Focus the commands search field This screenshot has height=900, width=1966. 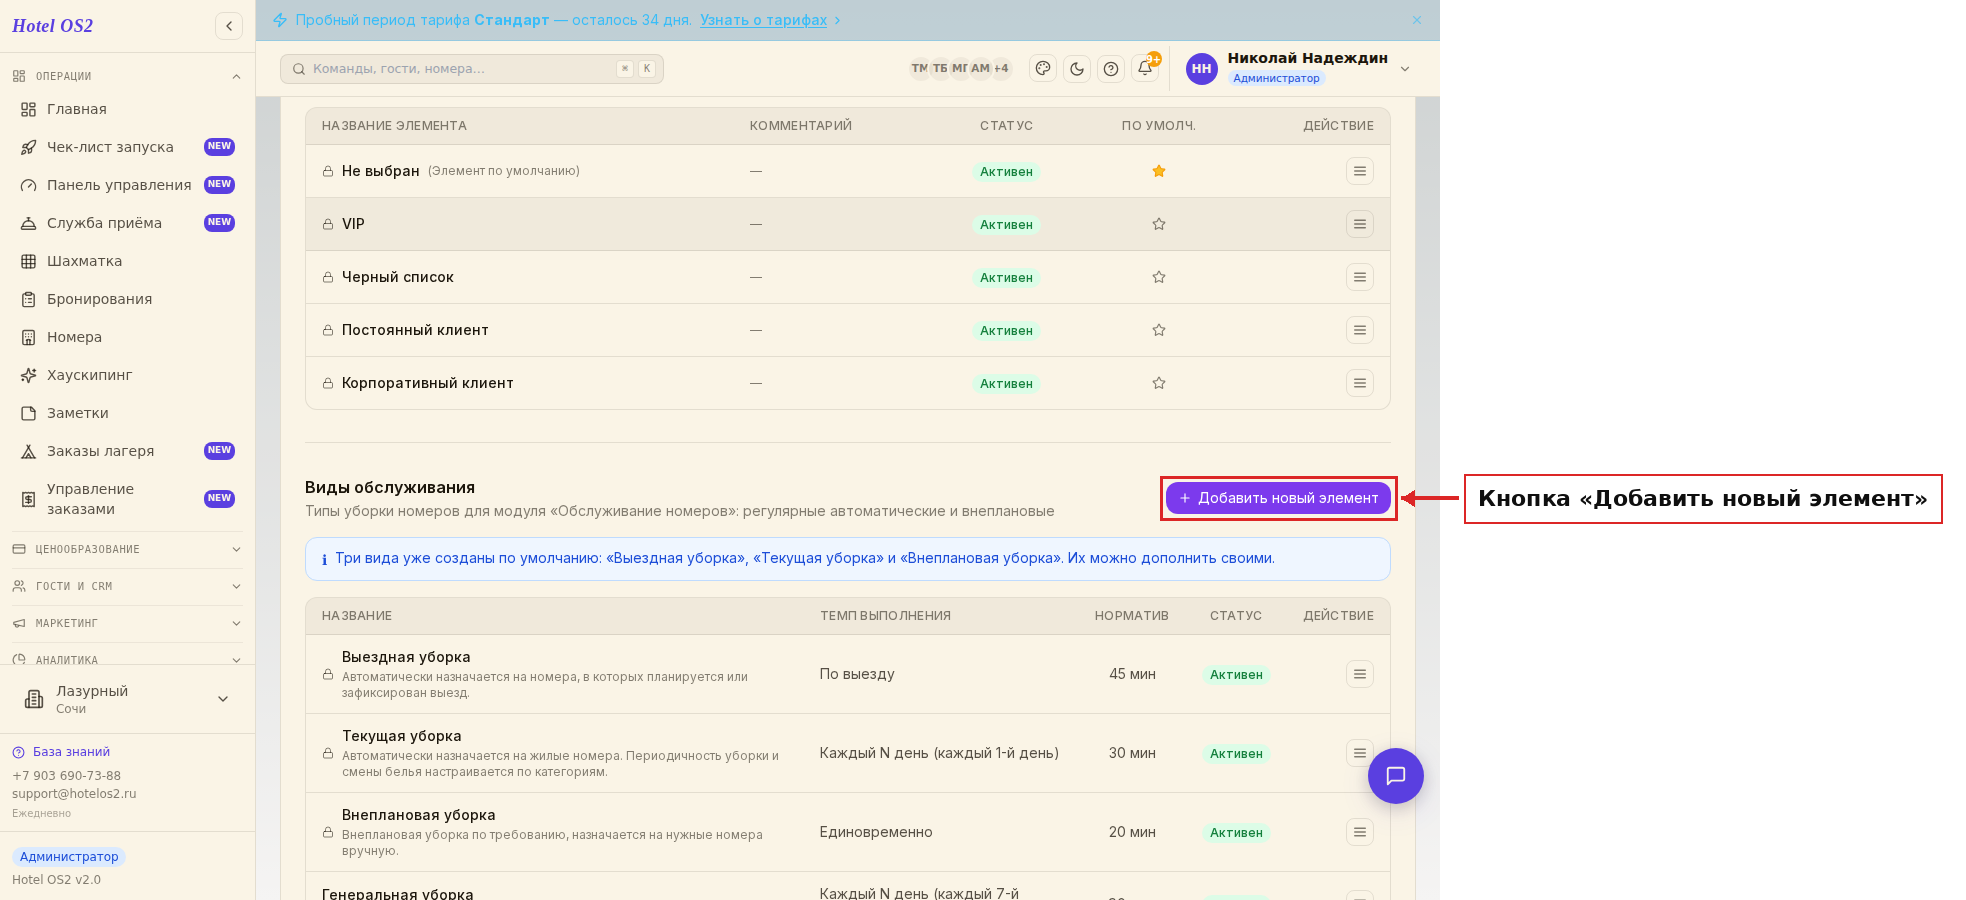coord(472,68)
